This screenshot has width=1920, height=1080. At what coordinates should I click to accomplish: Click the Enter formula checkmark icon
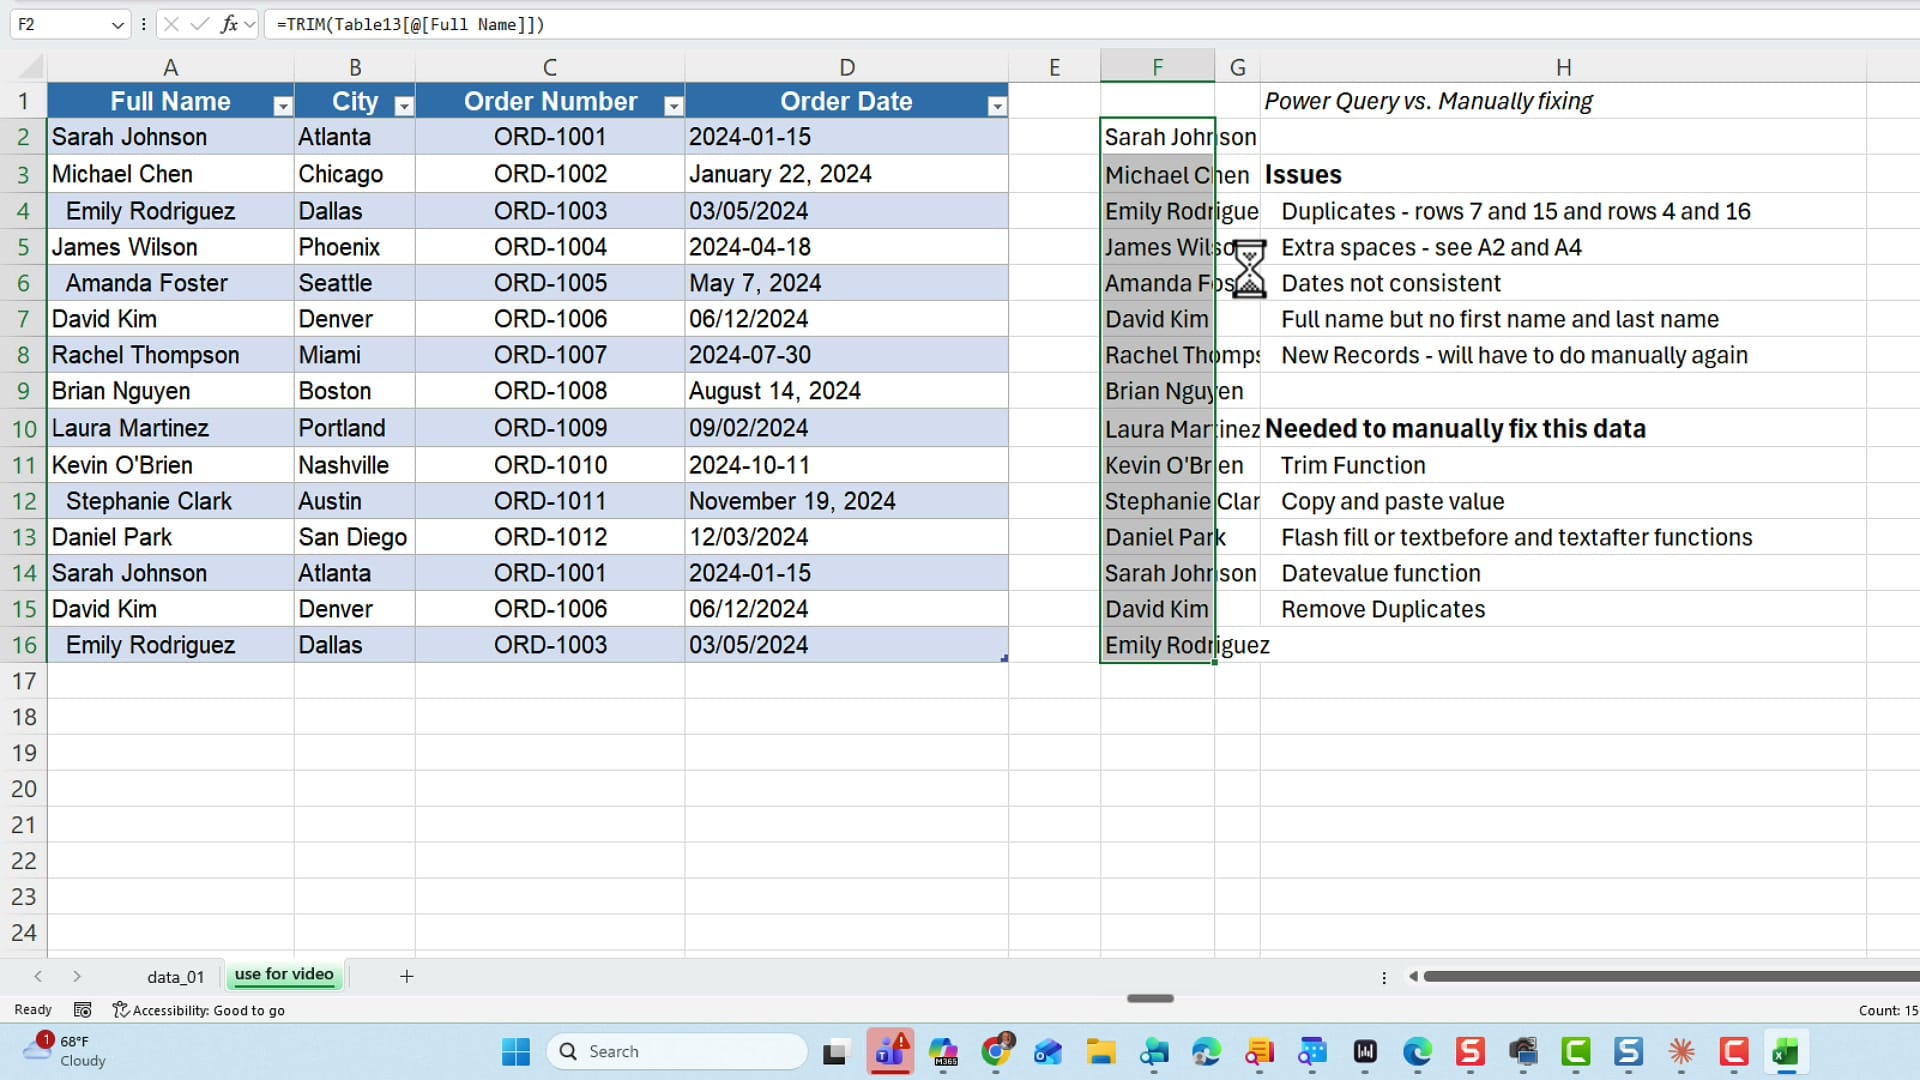click(200, 25)
